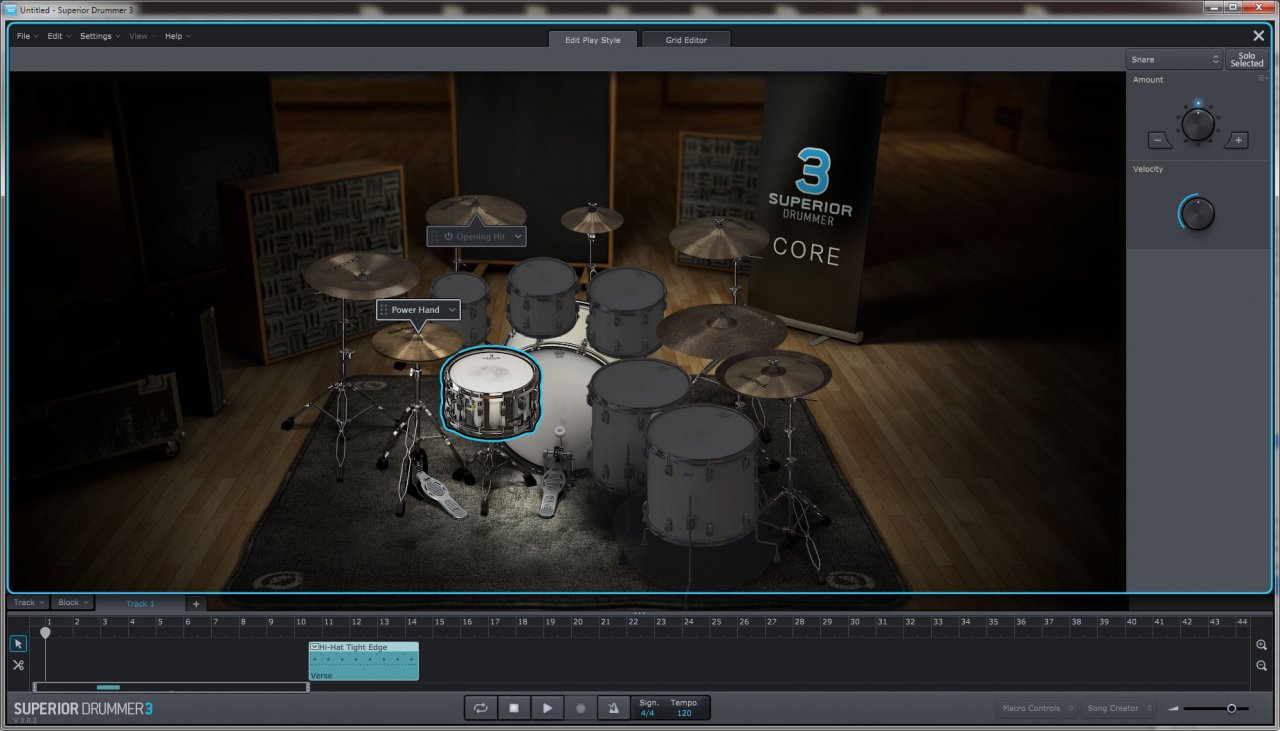The image size is (1280, 731).
Task: Switch to the Grid Editor tab
Action: [686, 40]
